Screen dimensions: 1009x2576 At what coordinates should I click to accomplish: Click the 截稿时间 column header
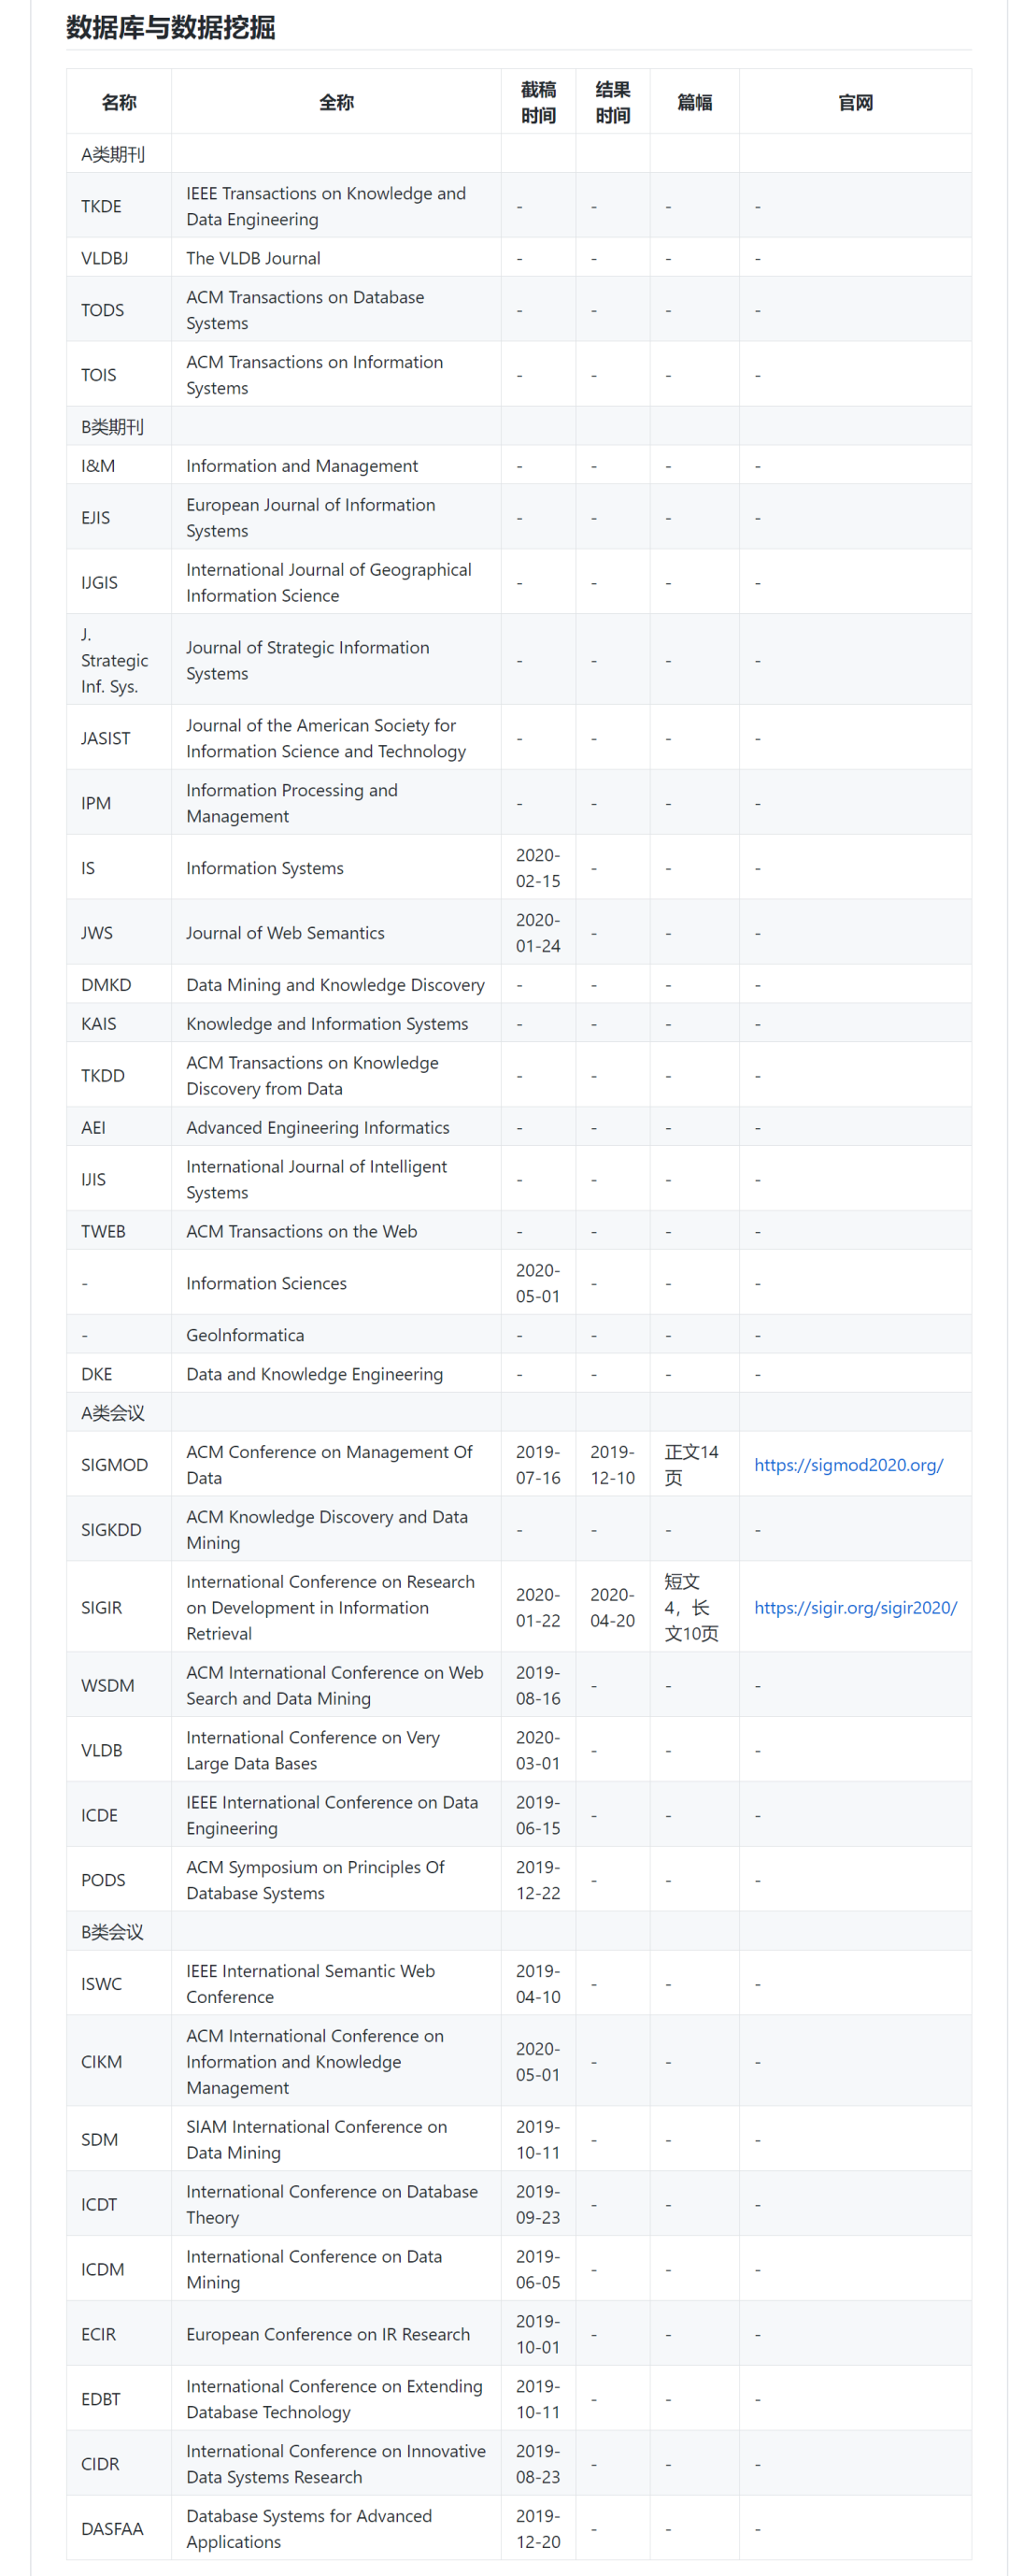click(x=538, y=102)
